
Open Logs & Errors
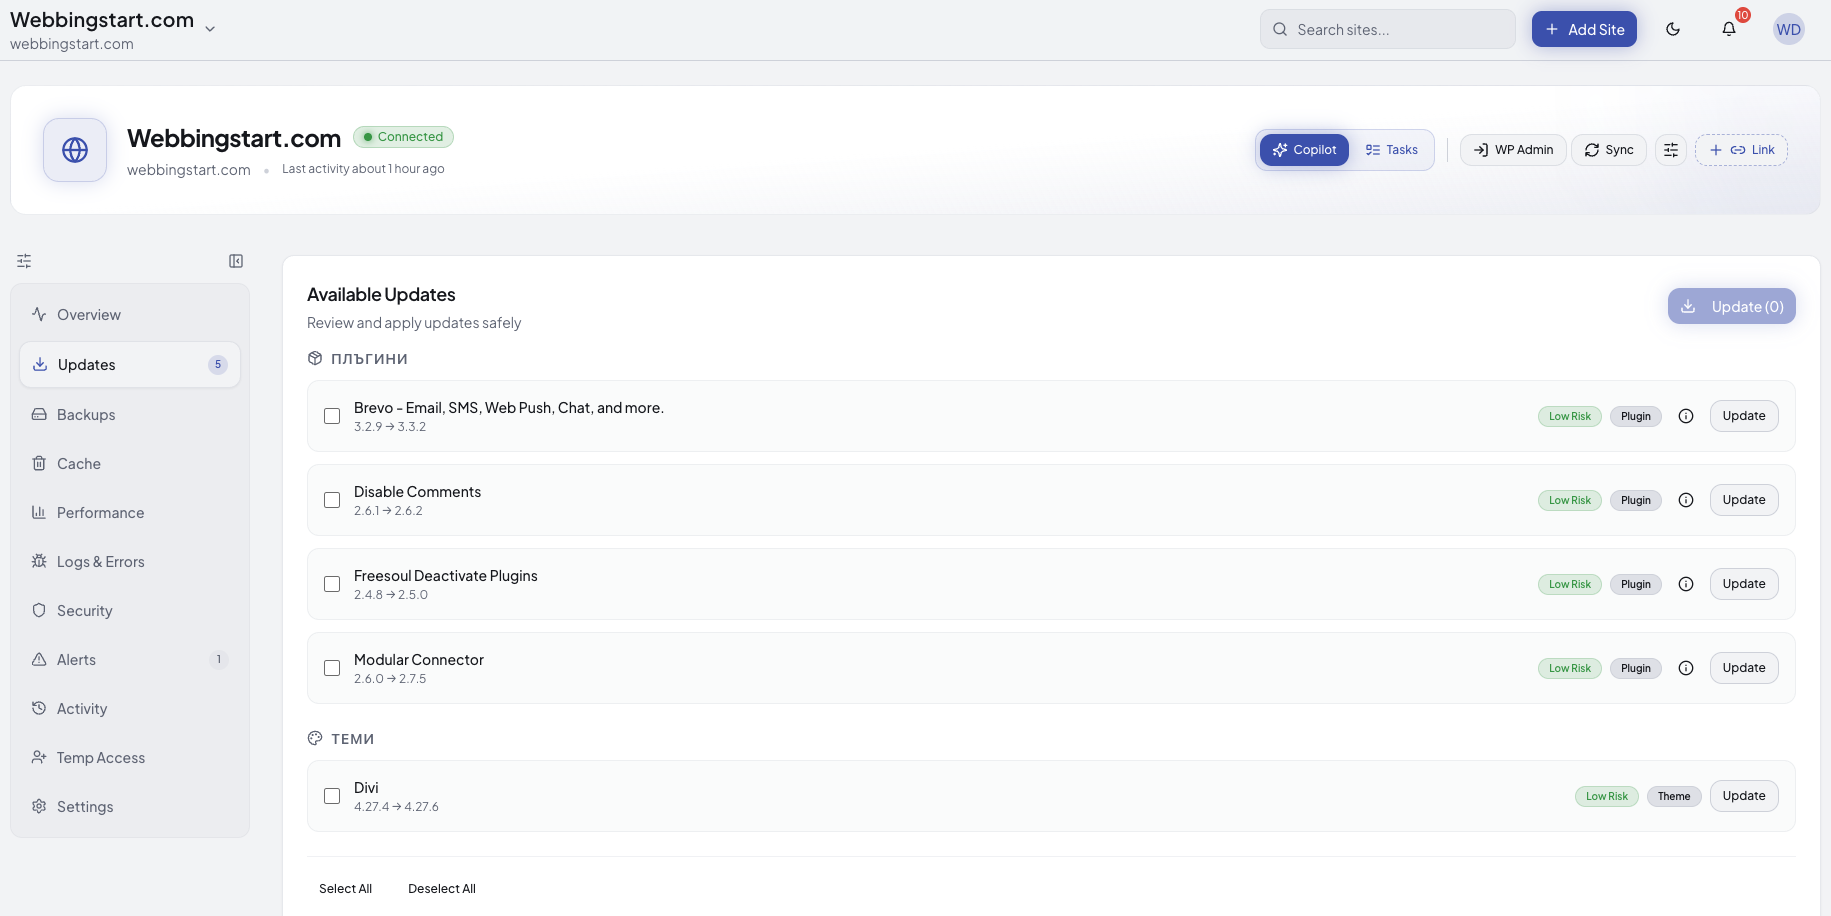100,561
